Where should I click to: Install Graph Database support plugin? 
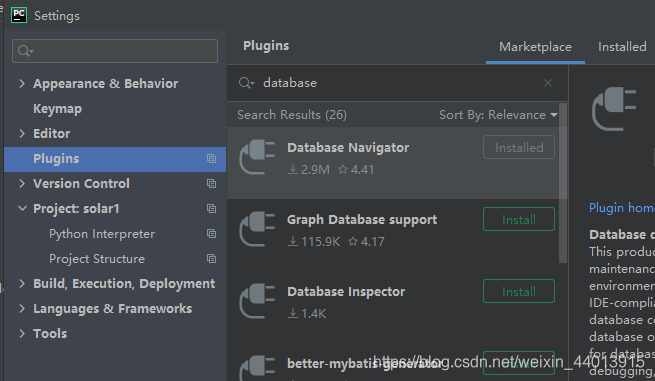click(519, 219)
